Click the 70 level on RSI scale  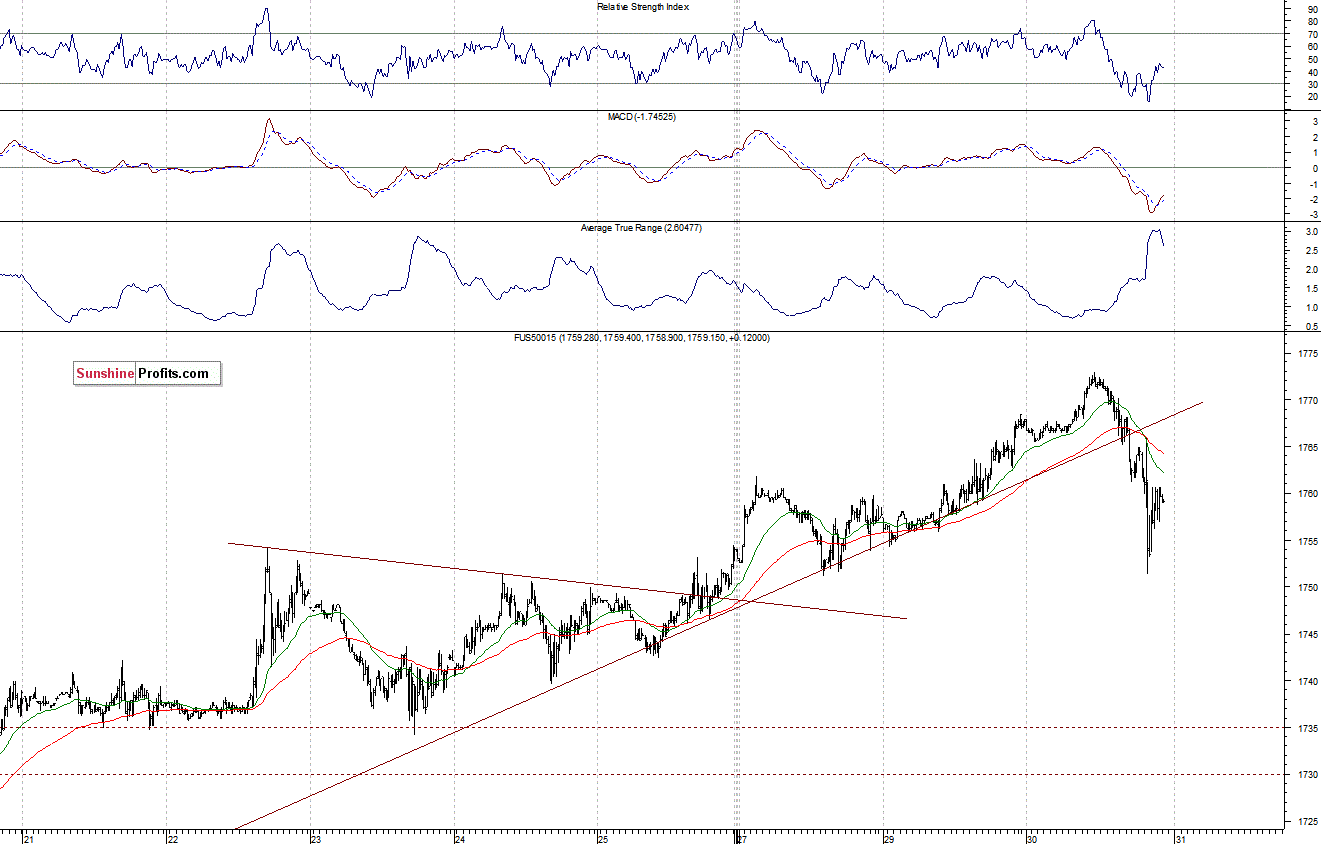tap(1312, 34)
